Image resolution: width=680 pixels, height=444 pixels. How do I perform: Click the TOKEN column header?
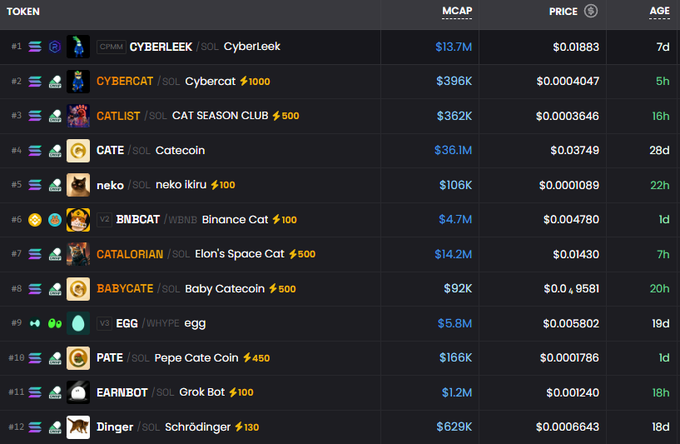[23, 12]
